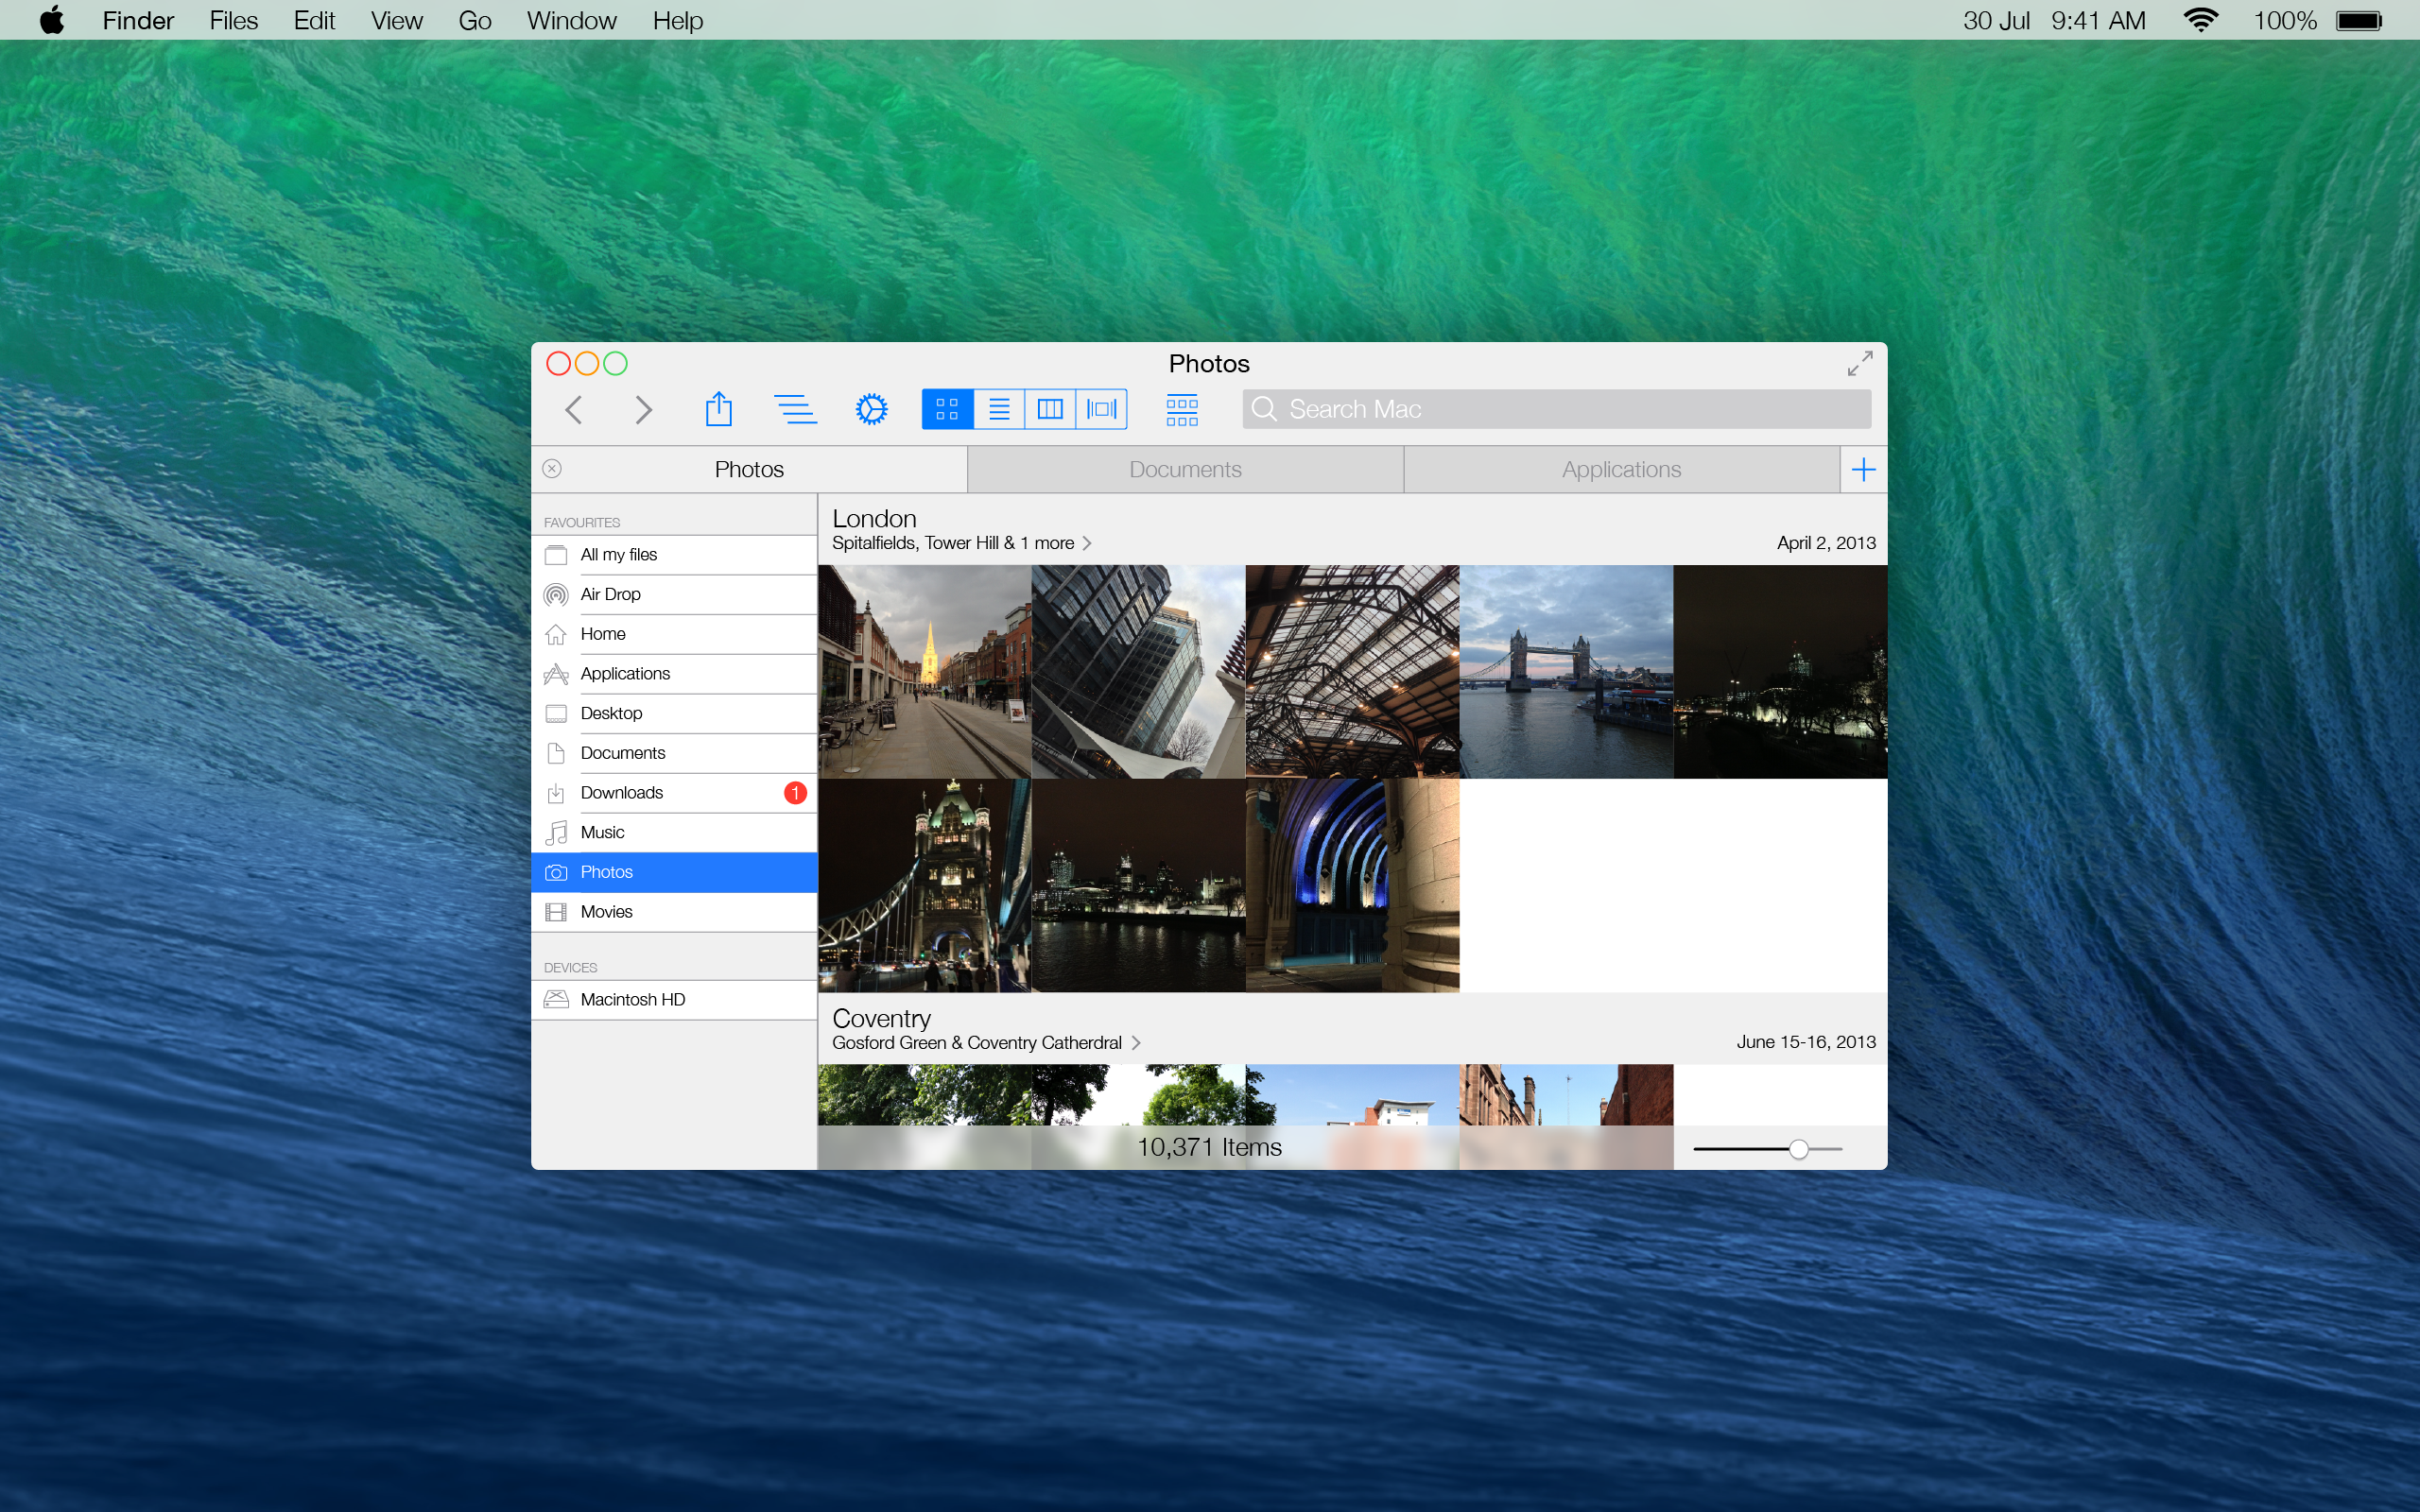2420x1512 pixels.
Task: Expand the London locations chevron
Action: tap(1087, 543)
